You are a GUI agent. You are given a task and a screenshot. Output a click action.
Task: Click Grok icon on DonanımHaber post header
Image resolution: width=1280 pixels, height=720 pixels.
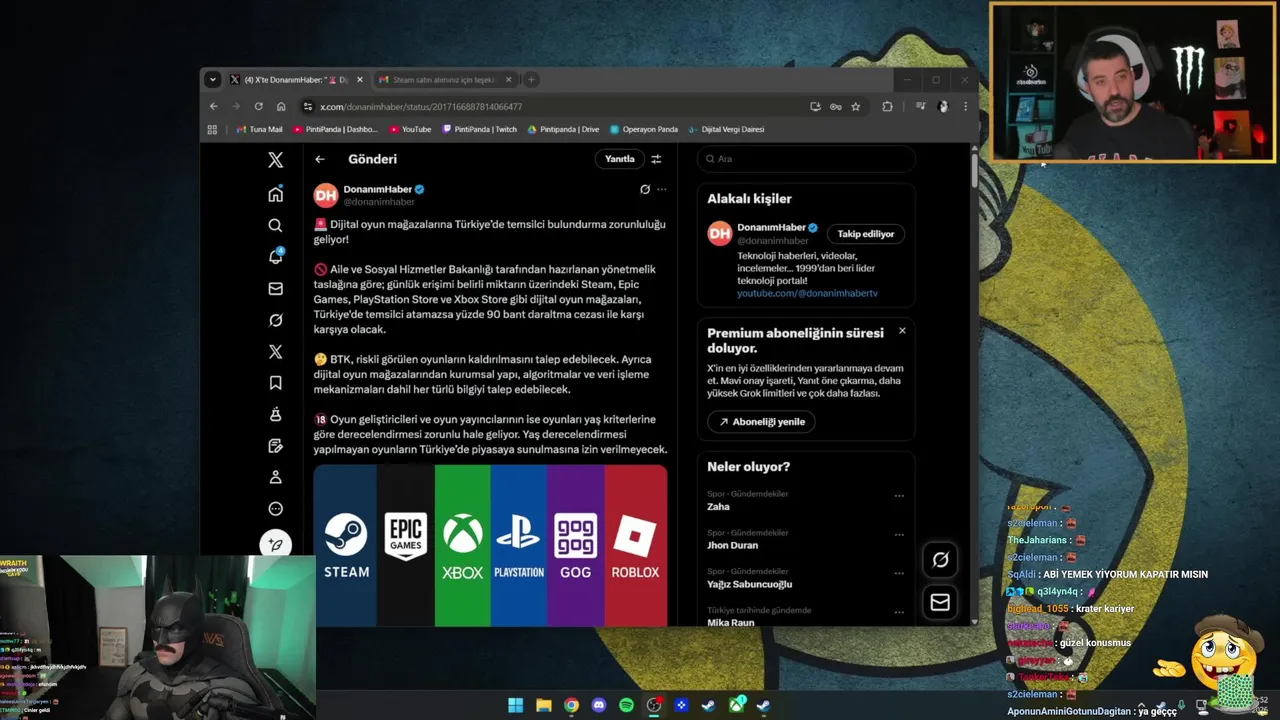[645, 189]
